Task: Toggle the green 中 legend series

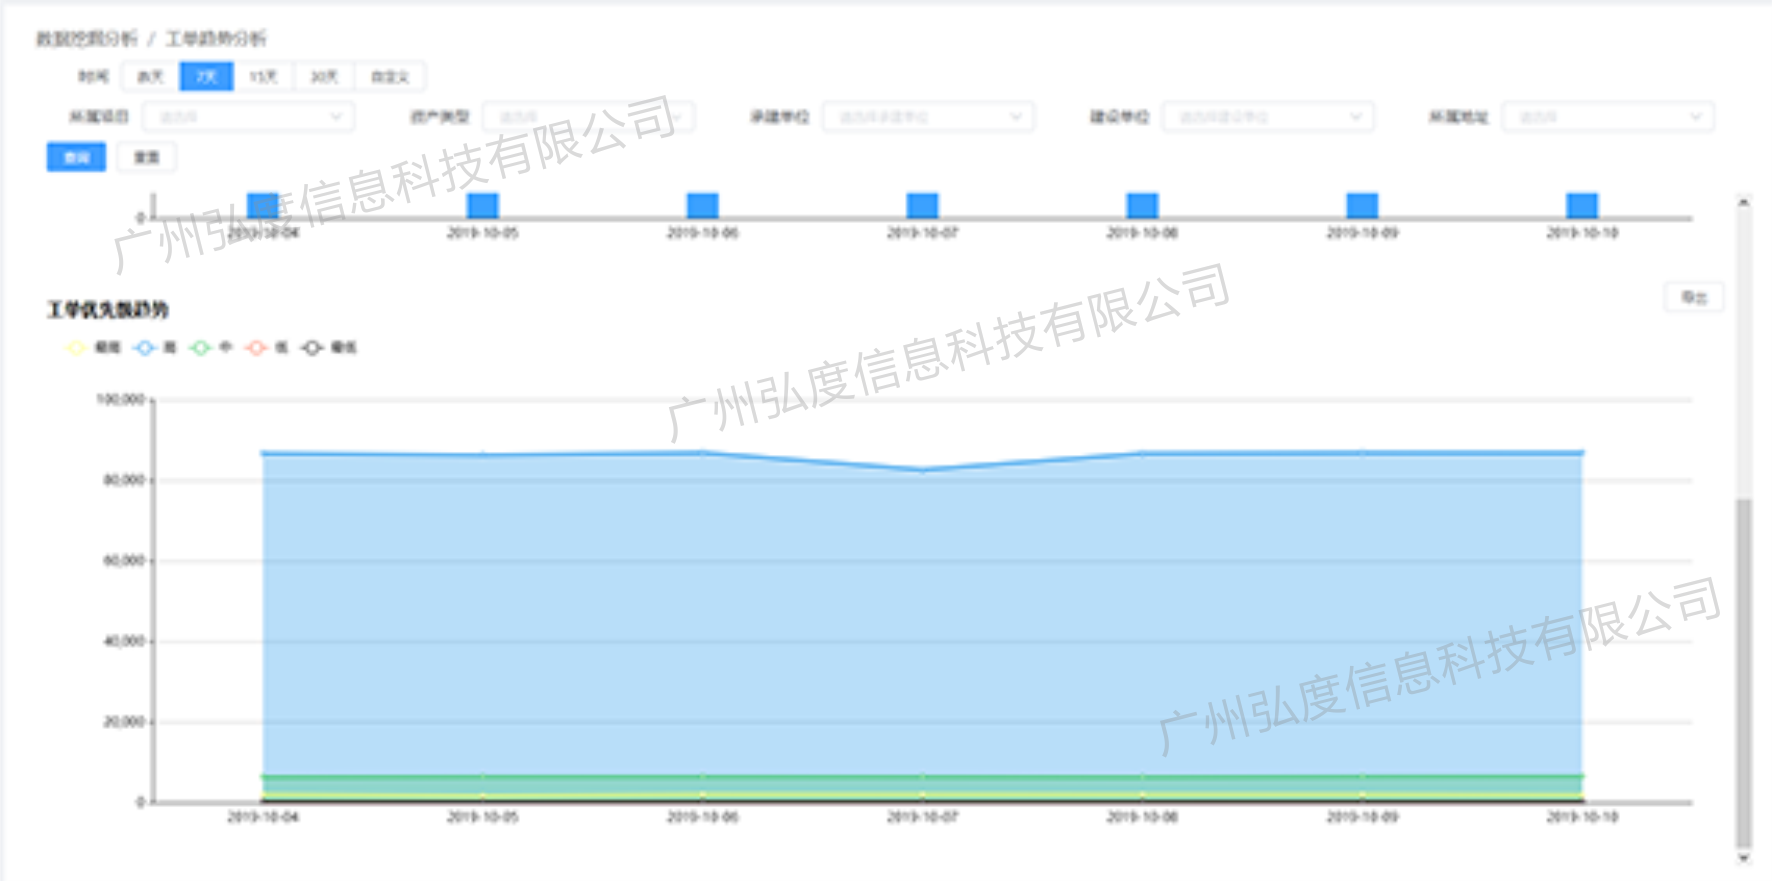Action: [211, 348]
